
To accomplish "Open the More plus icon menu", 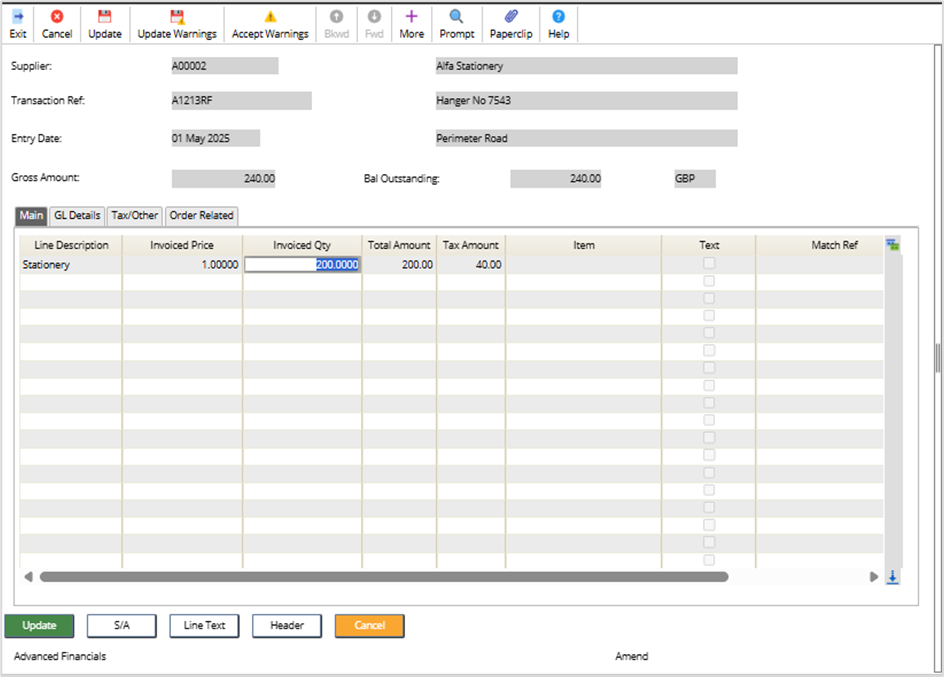I will [x=411, y=17].
